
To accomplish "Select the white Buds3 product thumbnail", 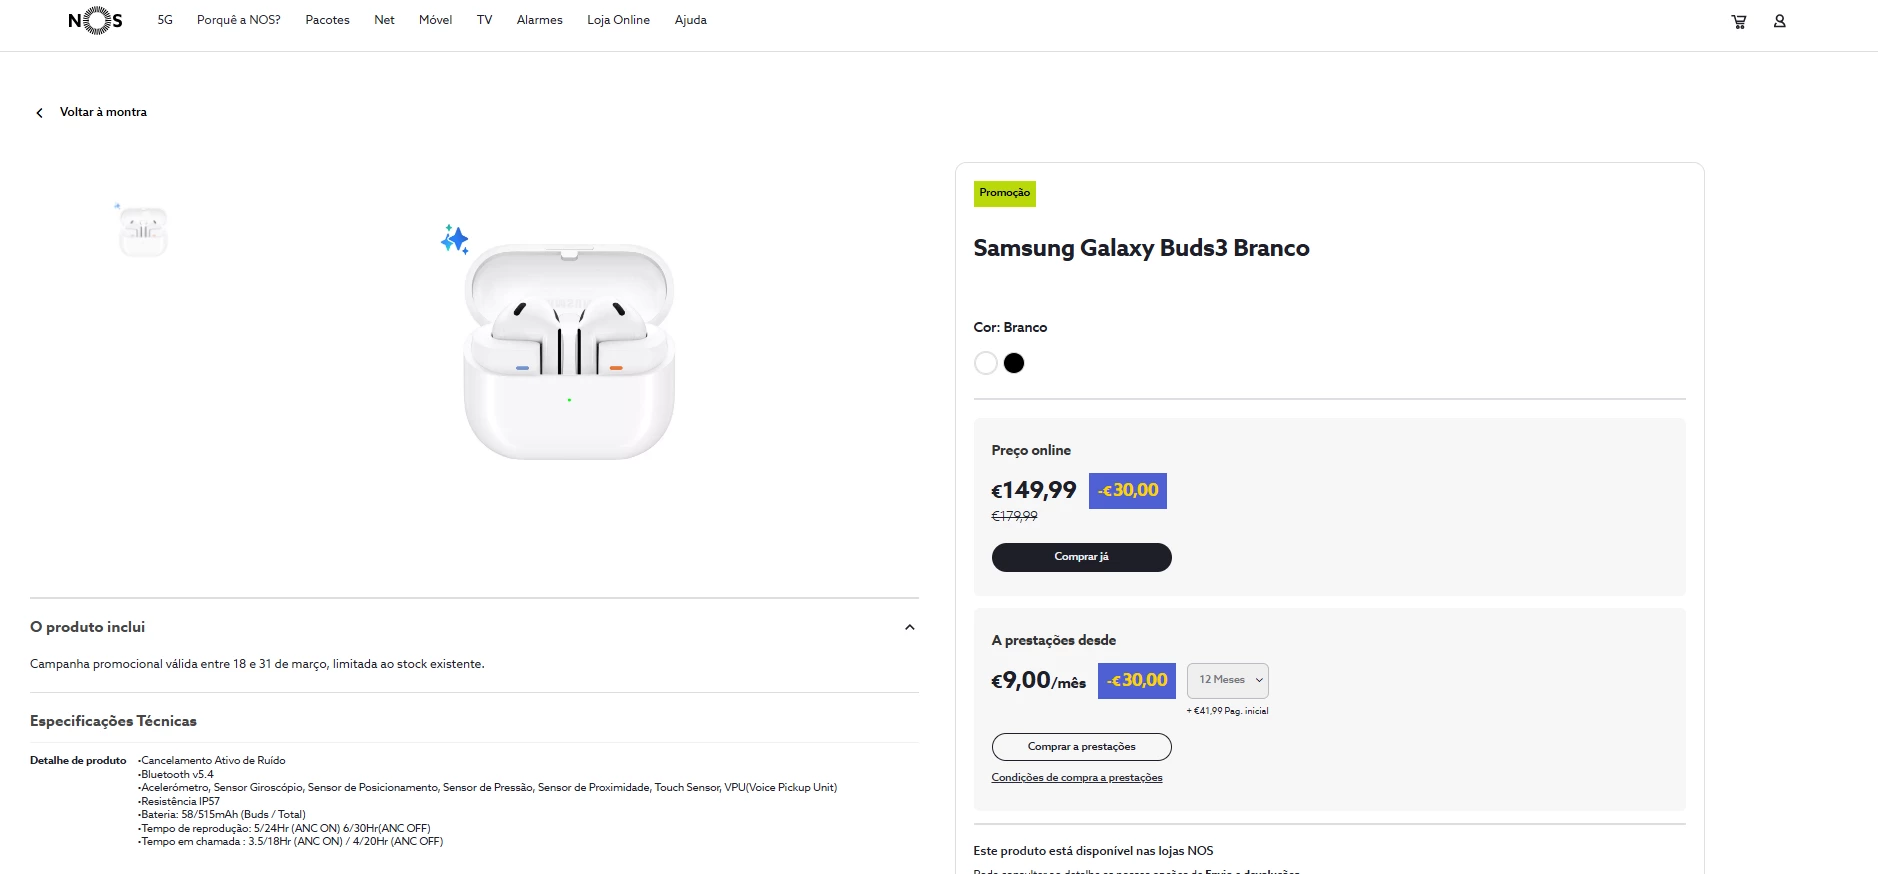I will coord(143,231).
